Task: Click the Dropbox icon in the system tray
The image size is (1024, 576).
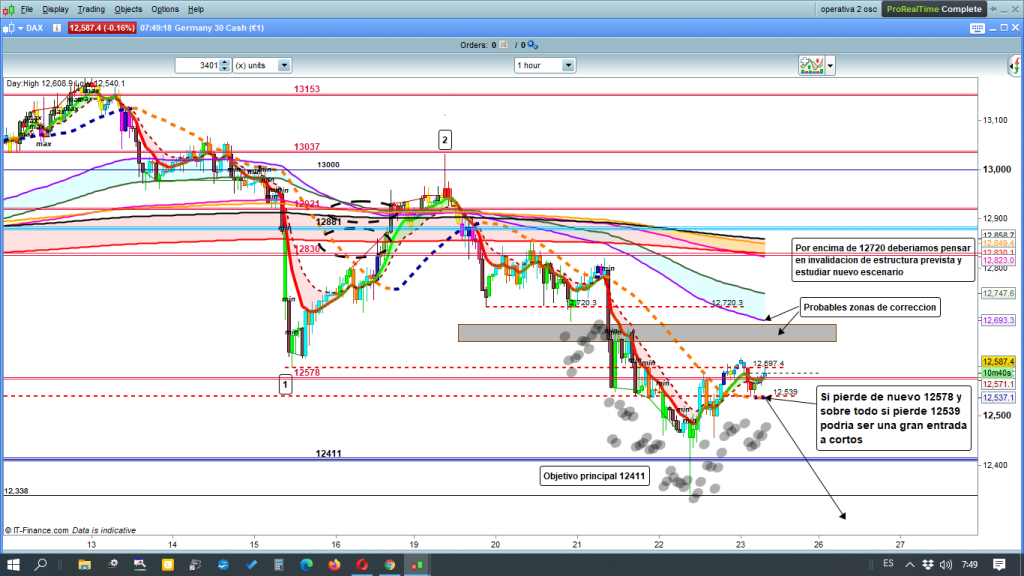Action: 929,564
